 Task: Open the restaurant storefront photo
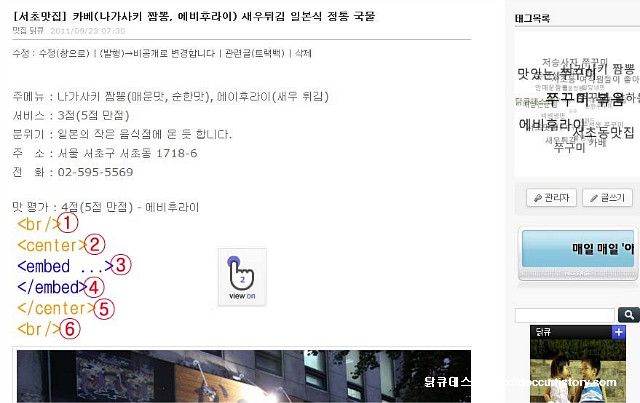pyautogui.click(x=244, y=376)
